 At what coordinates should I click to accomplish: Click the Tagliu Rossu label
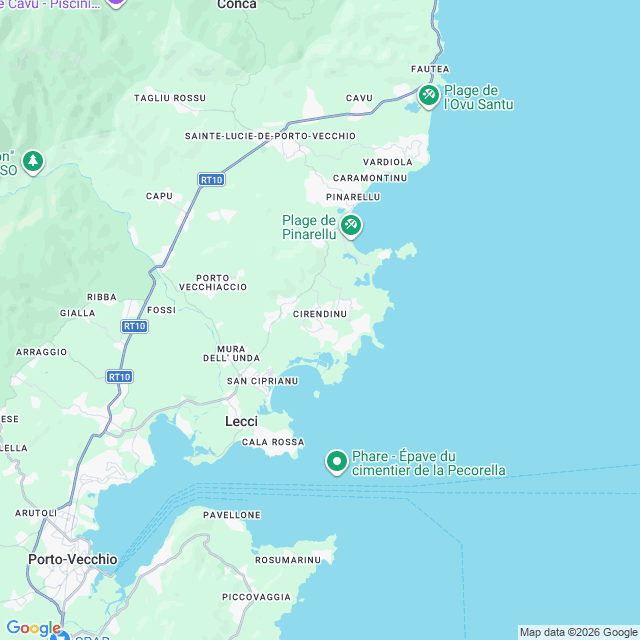[170, 98]
